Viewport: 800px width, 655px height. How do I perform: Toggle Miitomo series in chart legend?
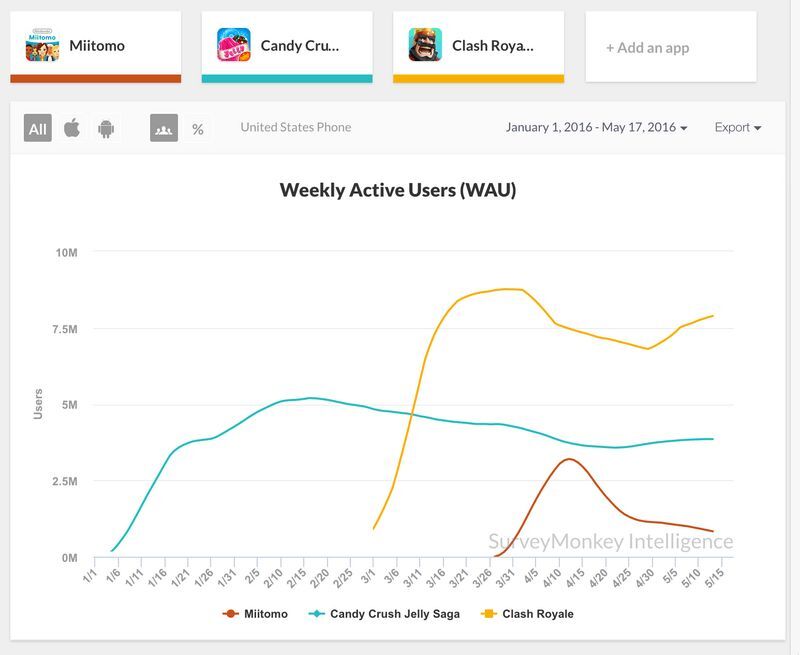pyautogui.click(x=255, y=614)
